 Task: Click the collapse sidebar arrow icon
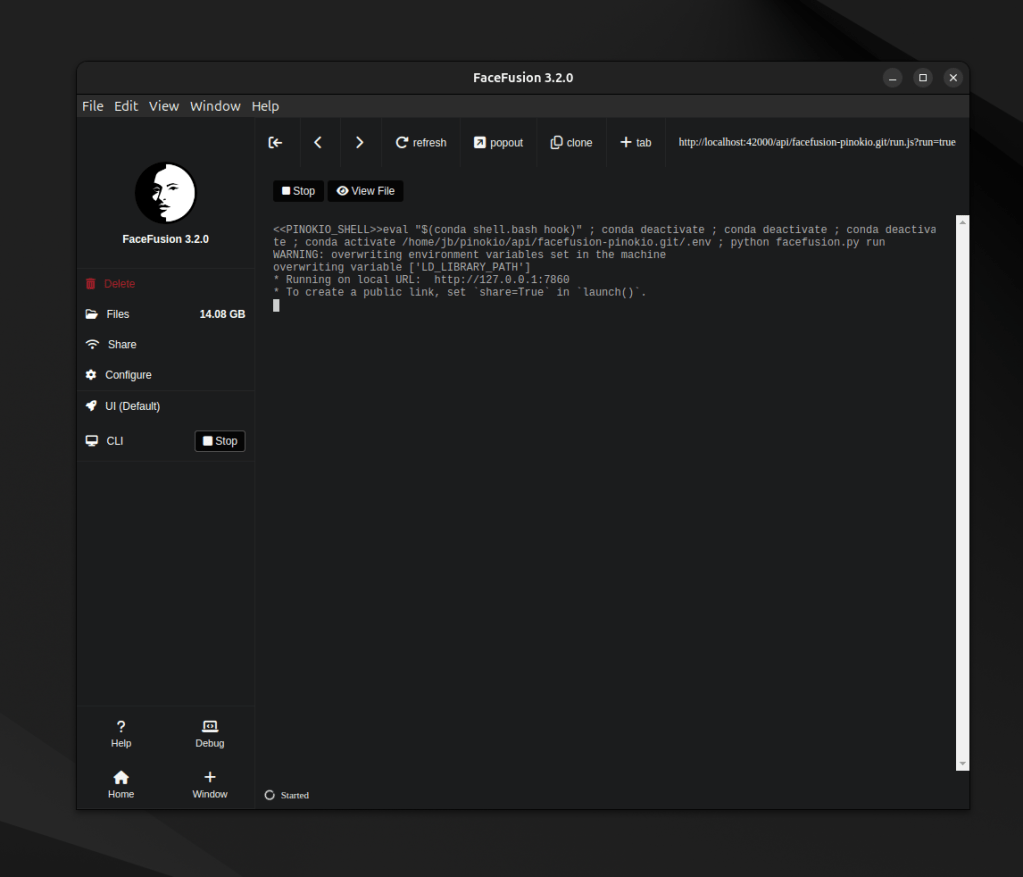pos(275,143)
